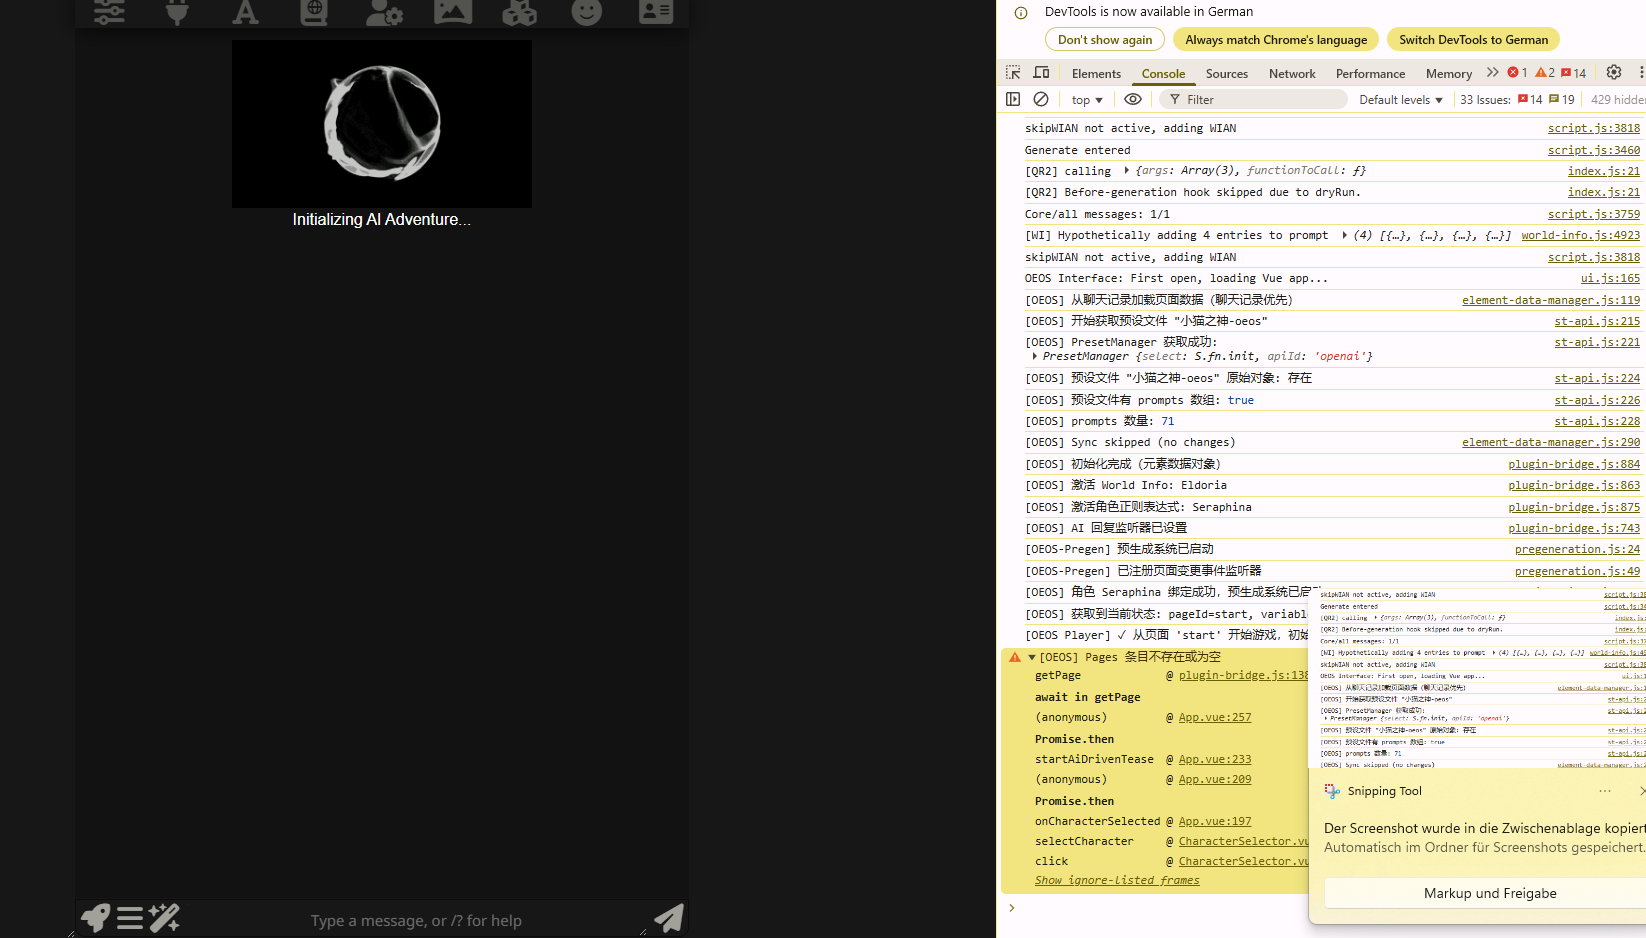Open DevTools settings gear
Screen dimensions: 1646x938
click(1614, 72)
